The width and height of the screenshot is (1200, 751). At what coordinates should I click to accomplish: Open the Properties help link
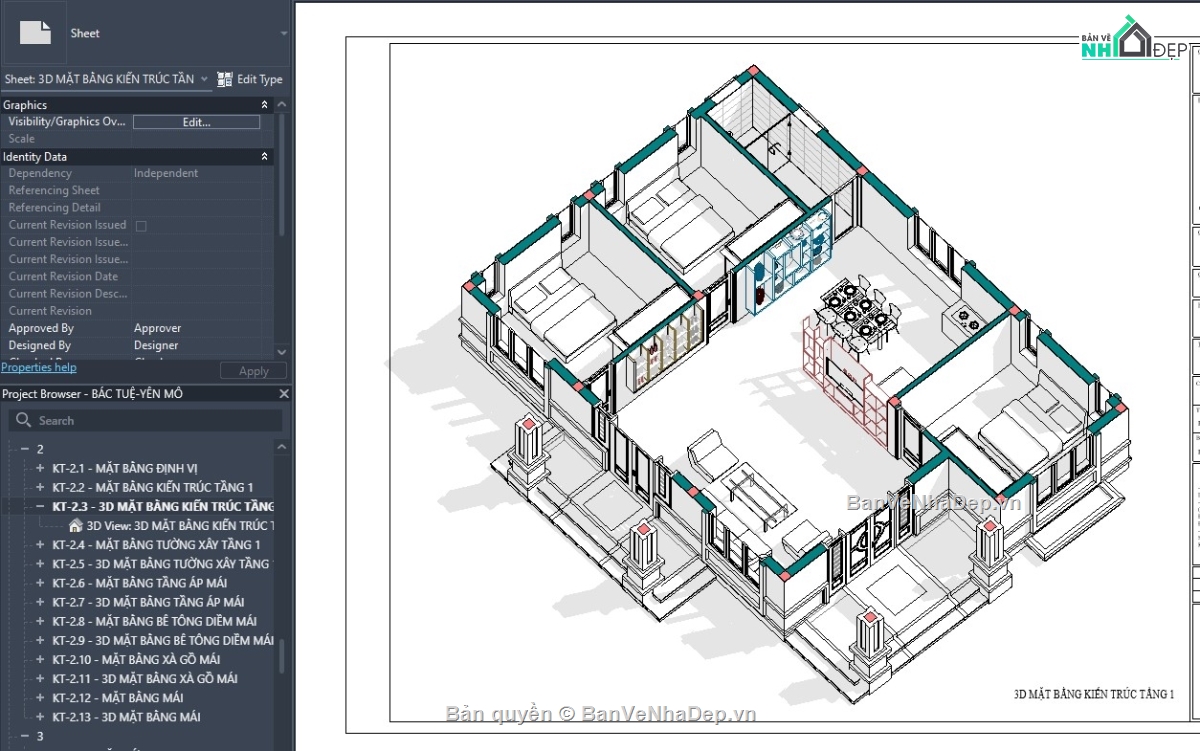click(x=39, y=367)
